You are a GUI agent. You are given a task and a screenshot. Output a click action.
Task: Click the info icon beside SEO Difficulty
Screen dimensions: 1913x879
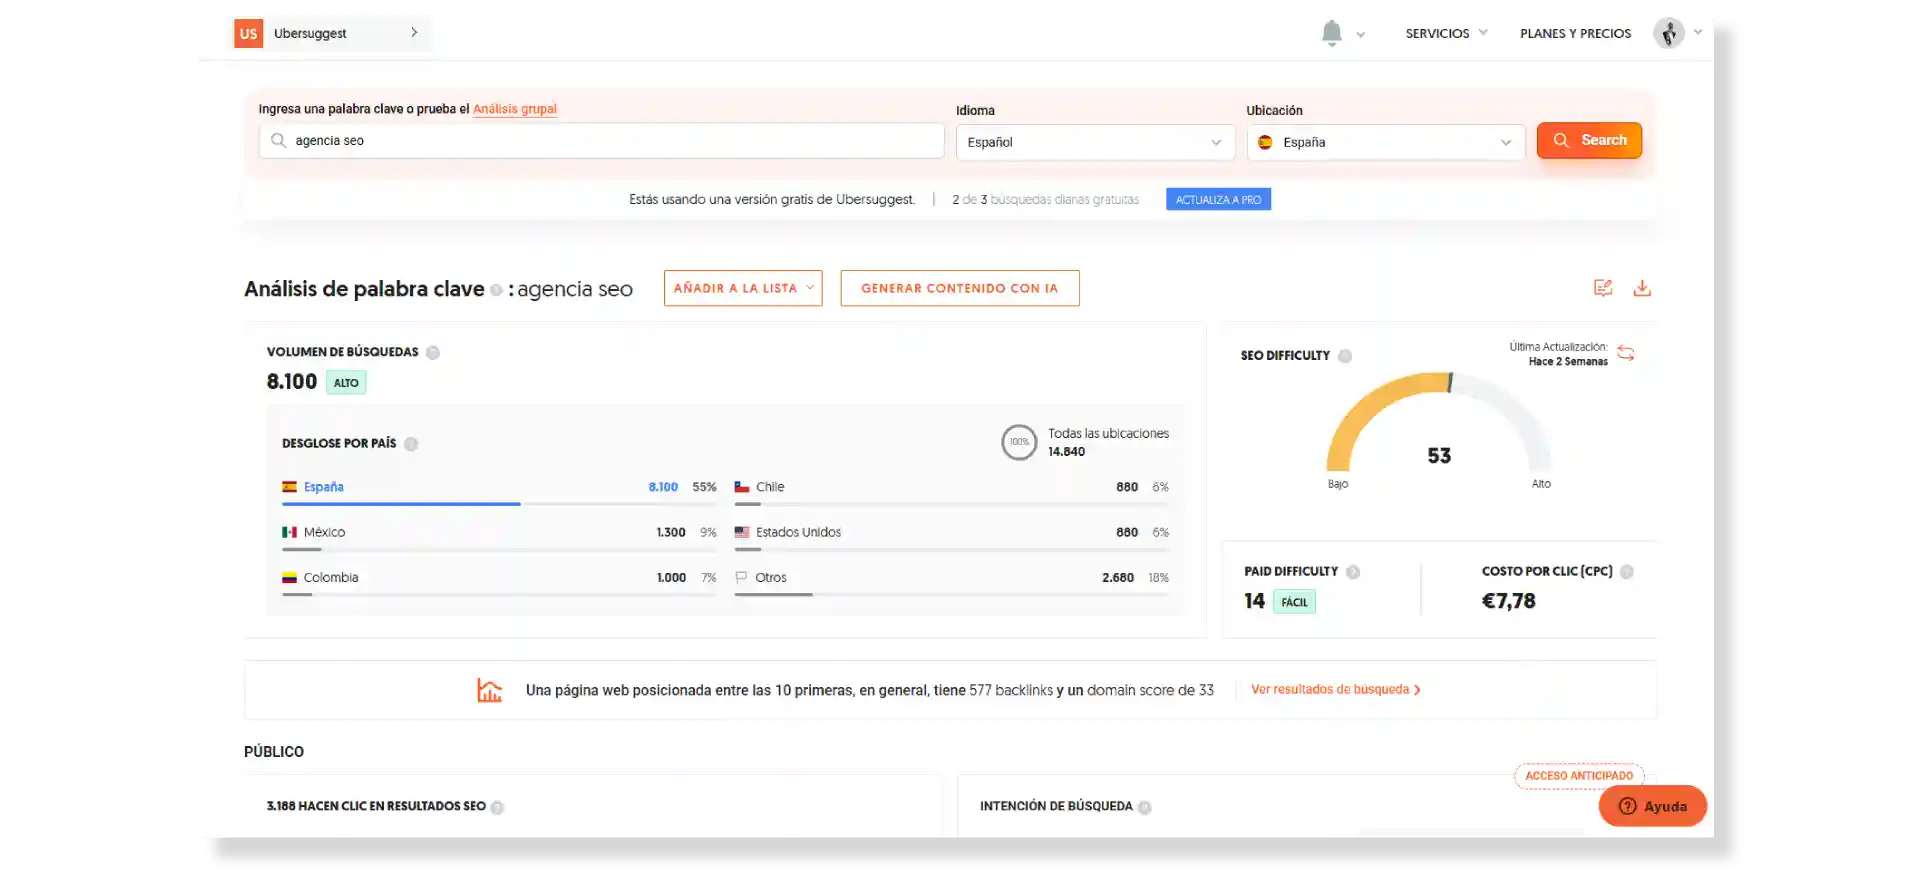coord(1345,356)
